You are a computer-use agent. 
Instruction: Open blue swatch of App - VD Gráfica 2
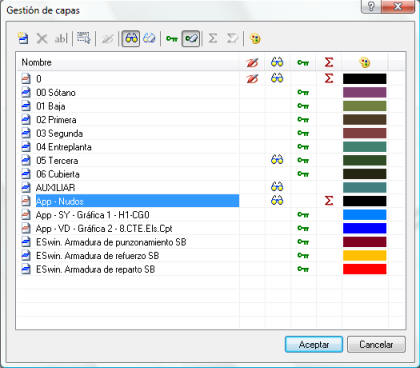pyautogui.click(x=365, y=228)
